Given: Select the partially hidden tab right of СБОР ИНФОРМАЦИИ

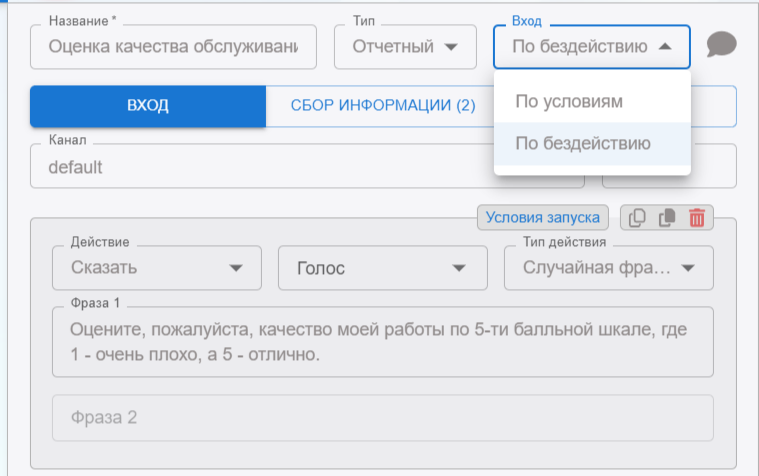Looking at the screenshot, I should tap(713, 106).
